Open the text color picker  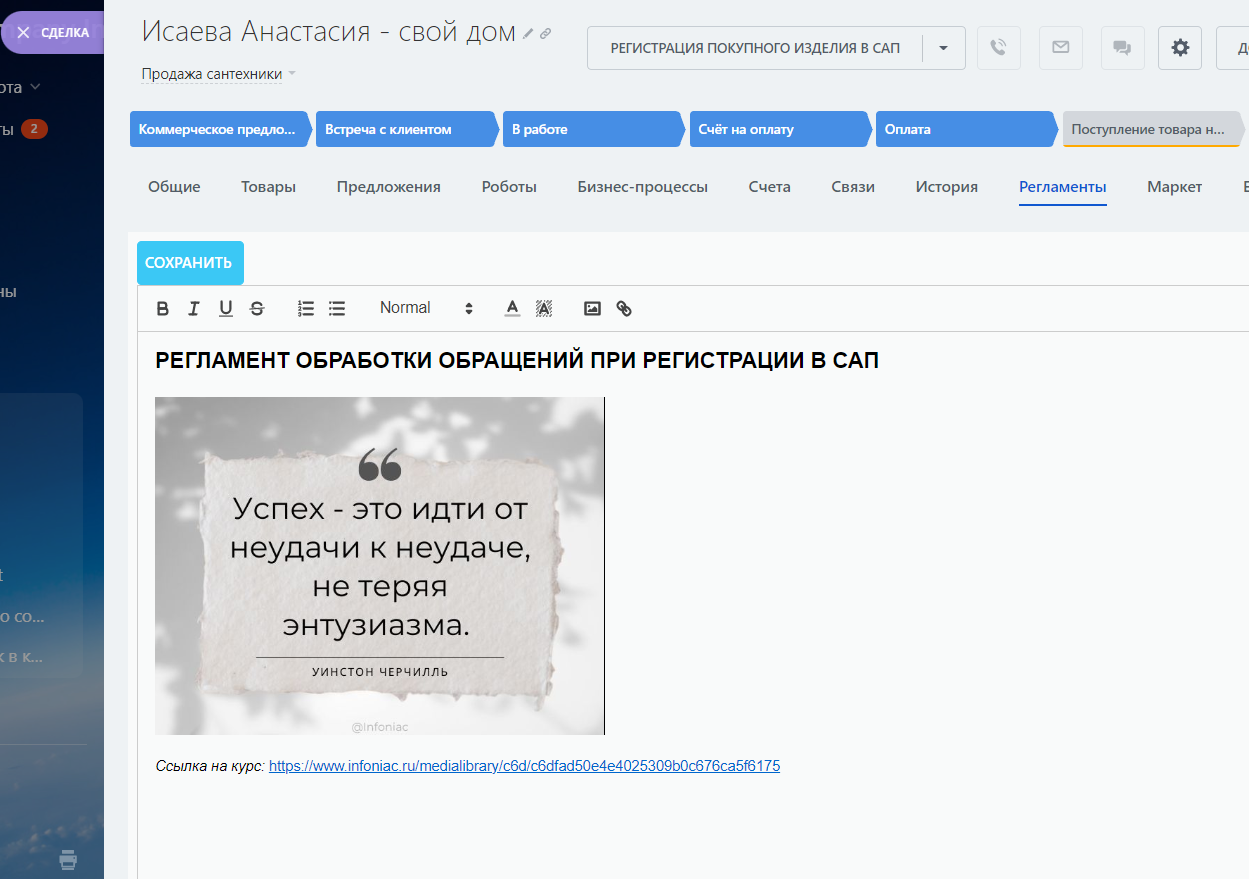point(512,309)
